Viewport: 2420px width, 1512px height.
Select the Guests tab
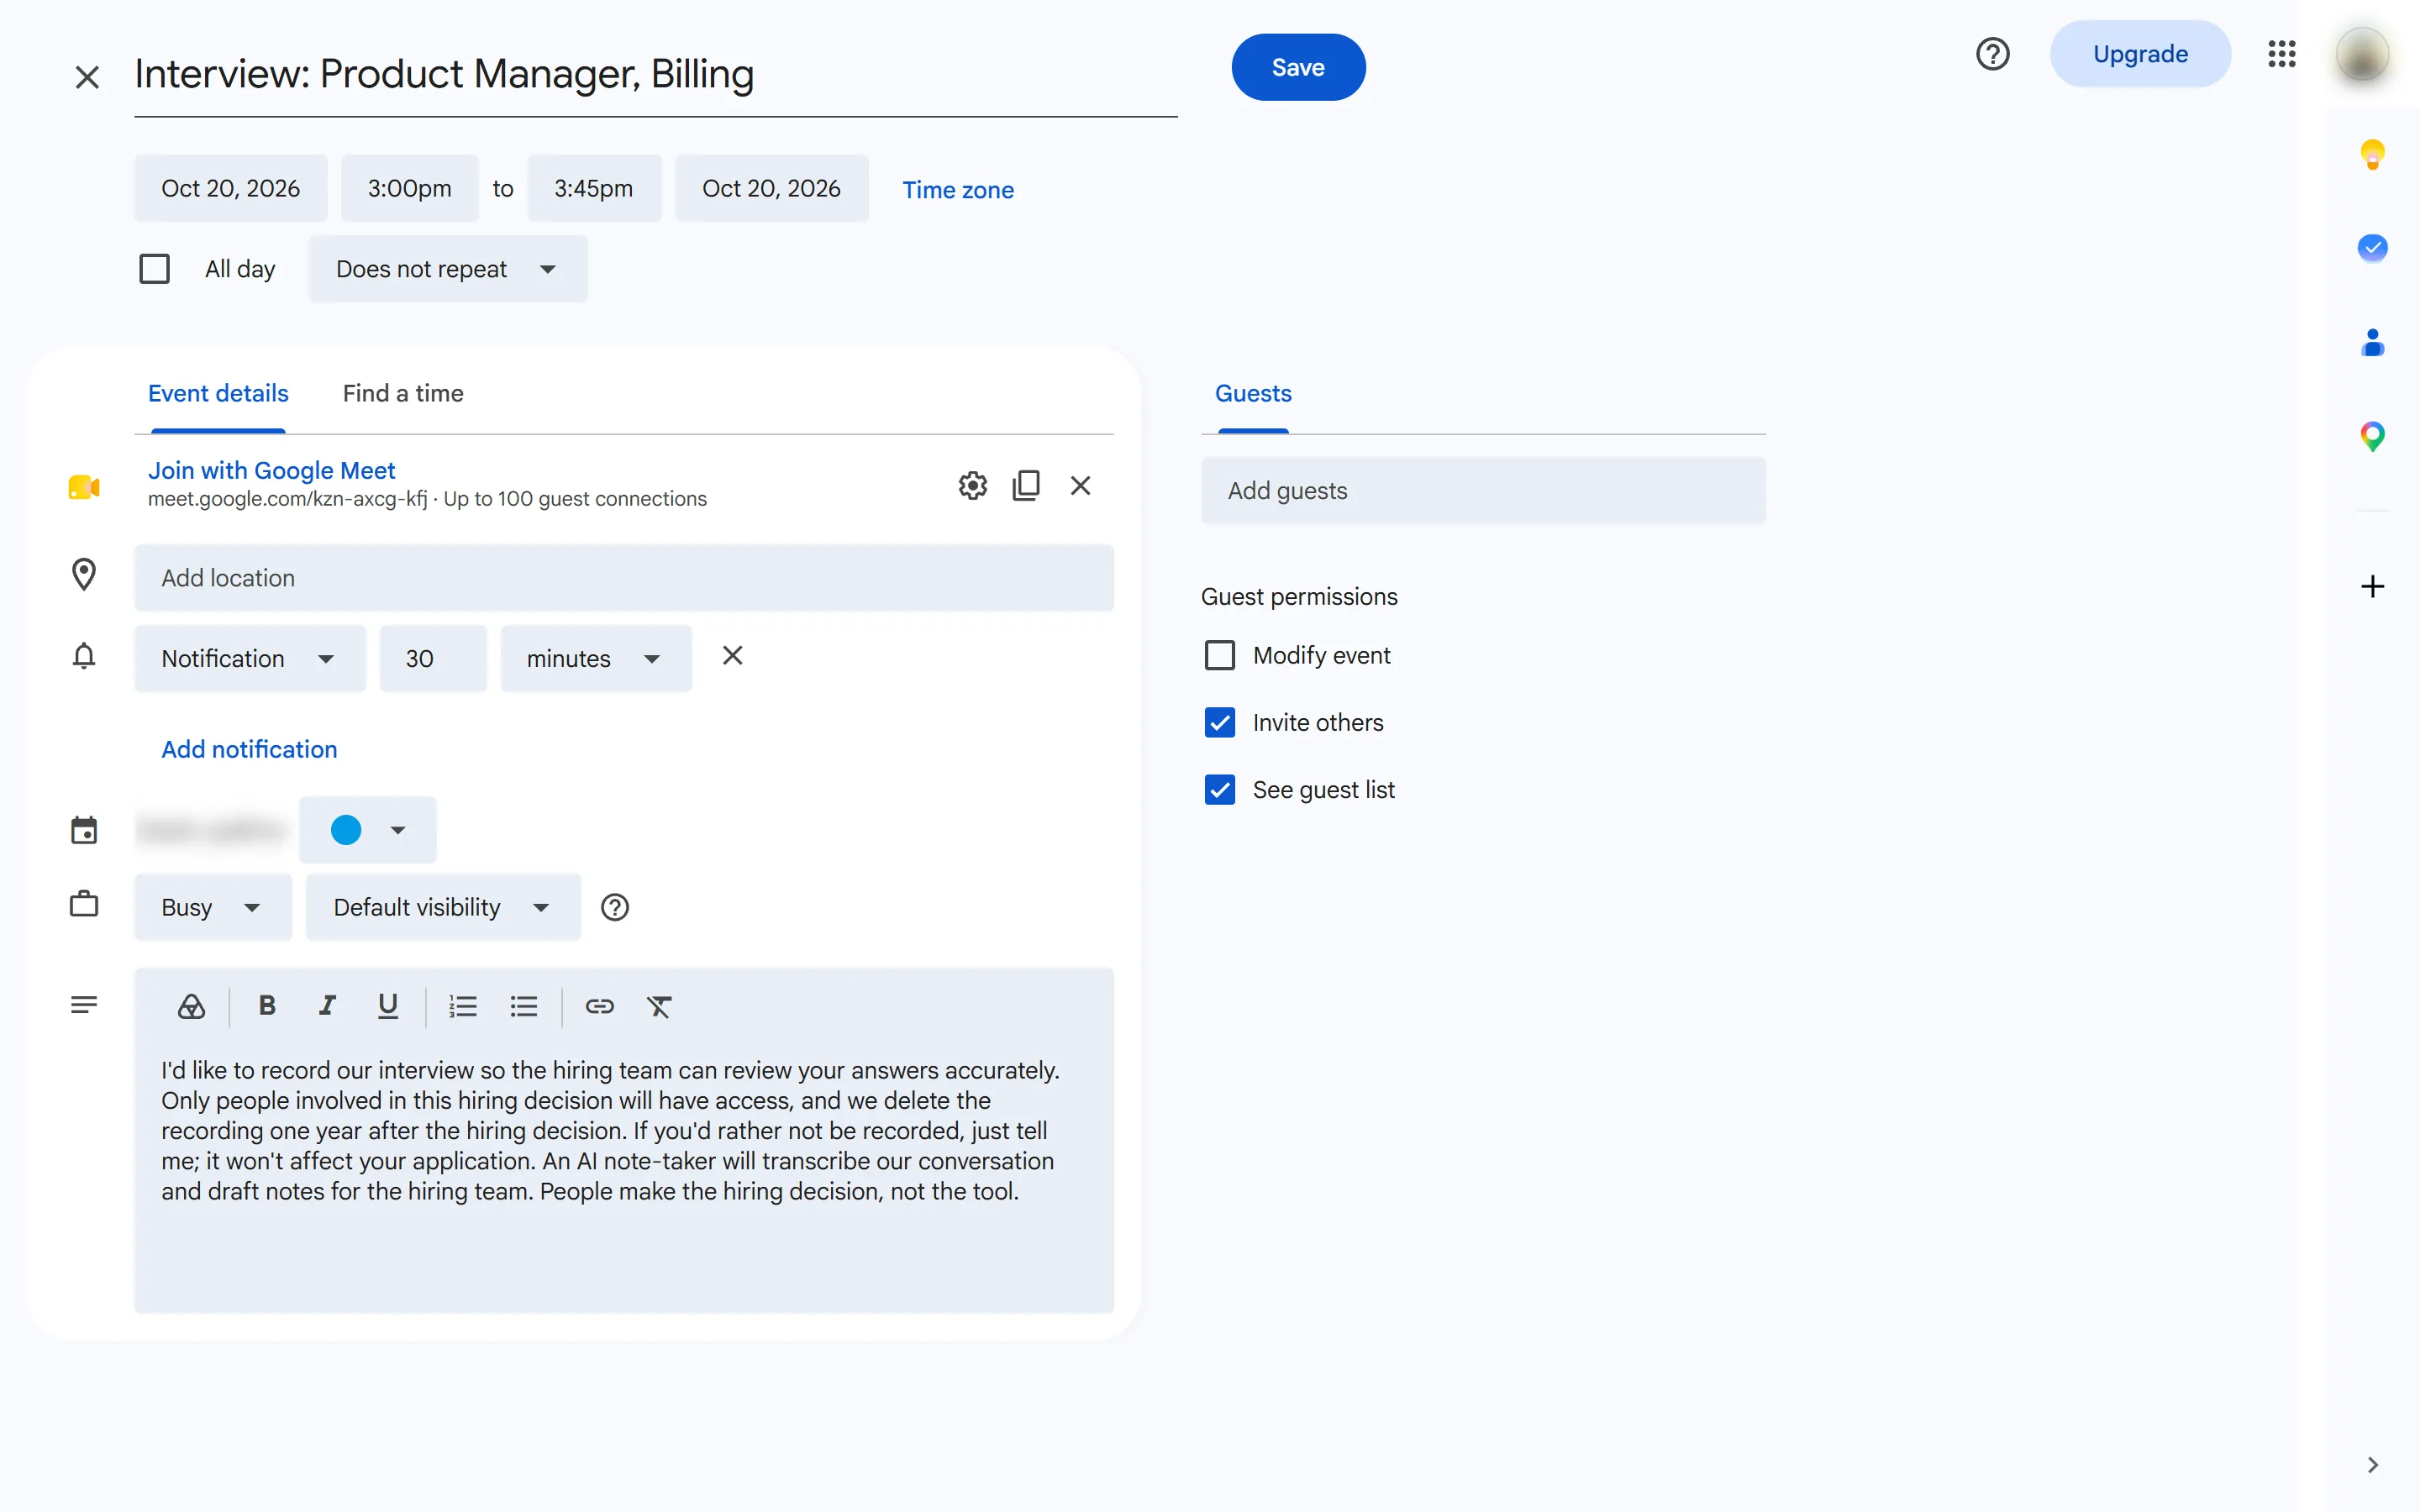[1253, 394]
